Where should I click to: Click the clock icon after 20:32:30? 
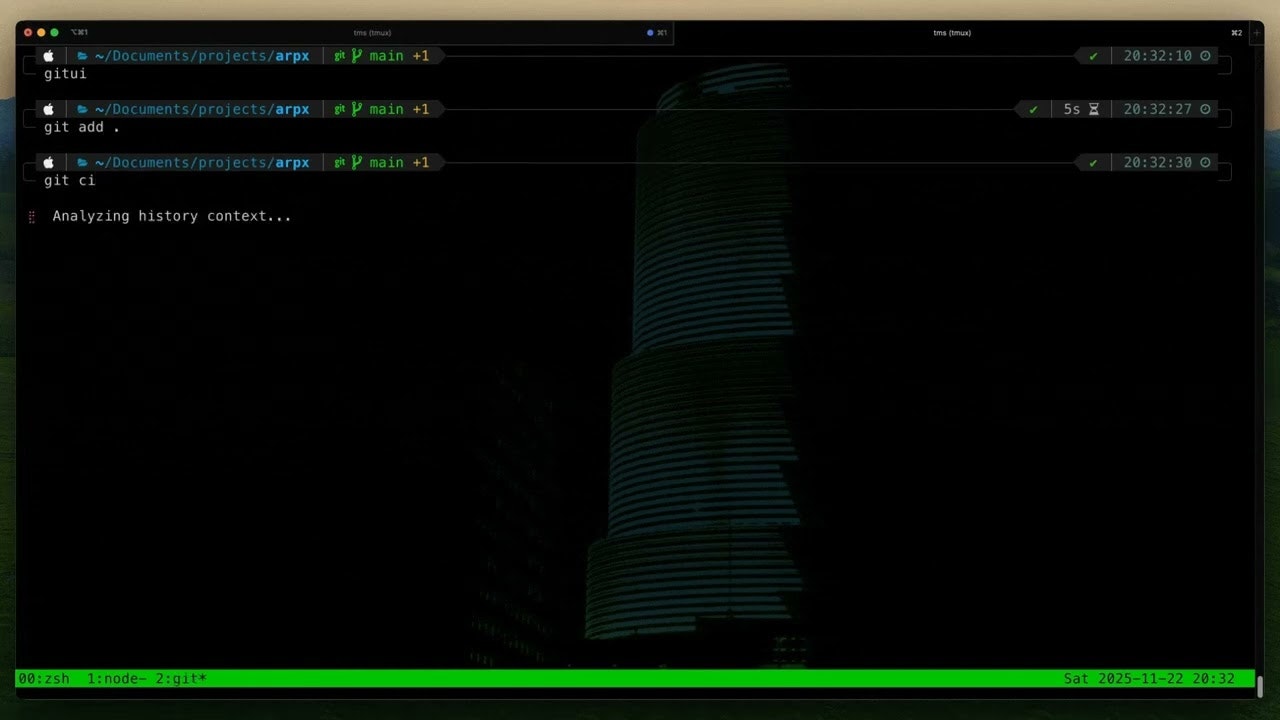pos(1205,162)
